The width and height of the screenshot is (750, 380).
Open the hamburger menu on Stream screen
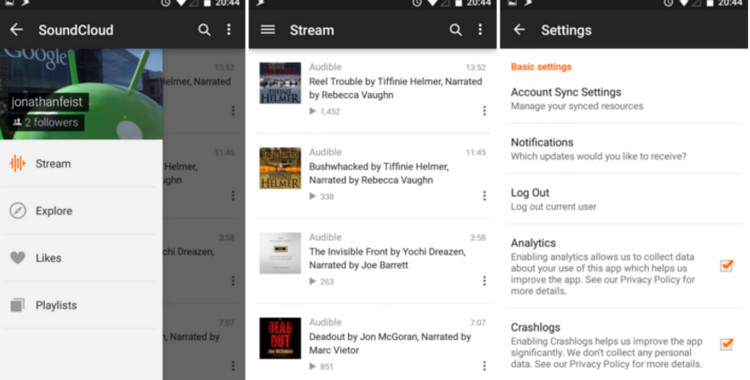pos(268,30)
